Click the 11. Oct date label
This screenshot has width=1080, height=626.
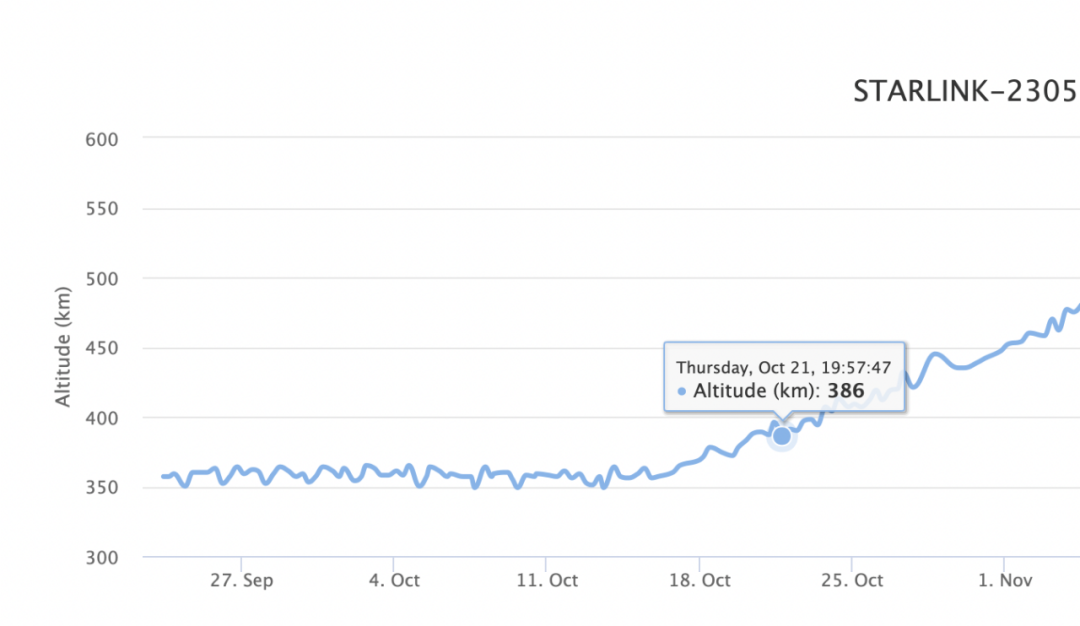pyautogui.click(x=547, y=580)
